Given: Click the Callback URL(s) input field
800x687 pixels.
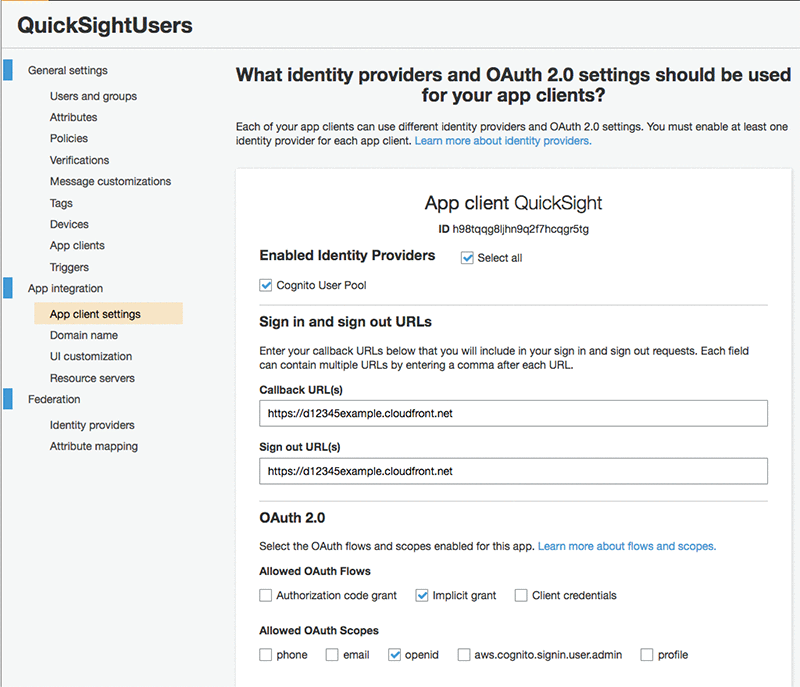Looking at the screenshot, I should coord(513,413).
